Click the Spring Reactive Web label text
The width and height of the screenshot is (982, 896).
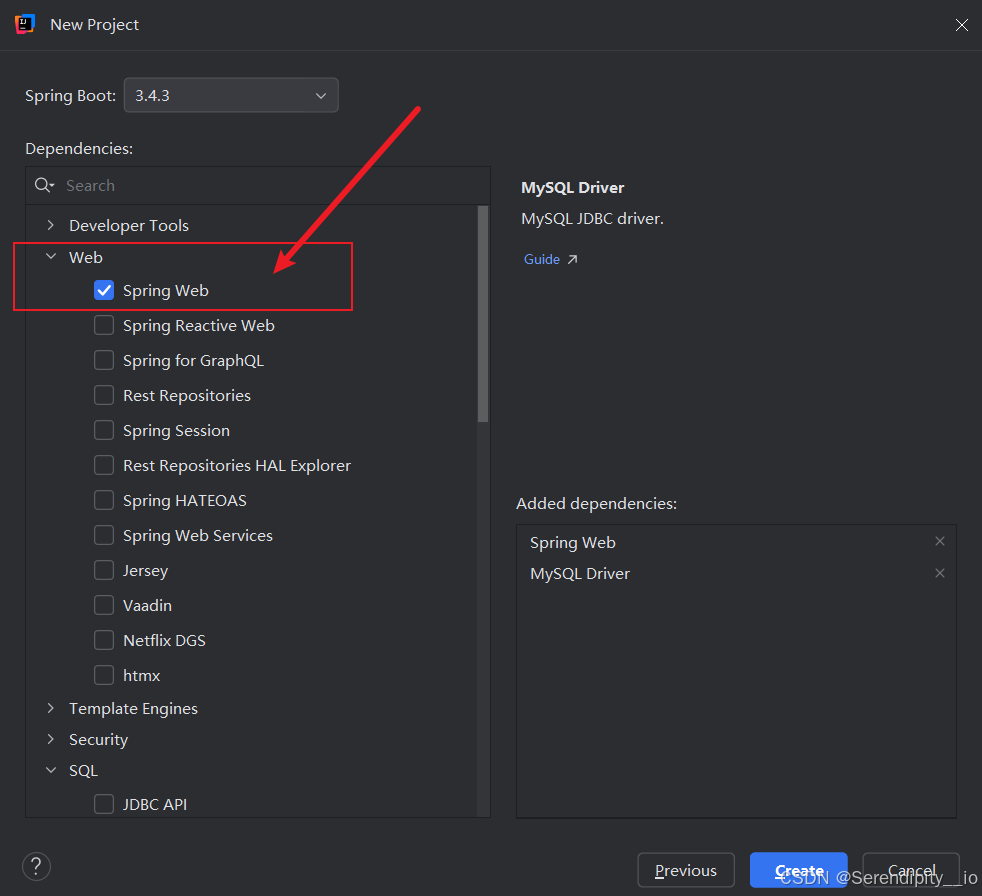tap(199, 326)
